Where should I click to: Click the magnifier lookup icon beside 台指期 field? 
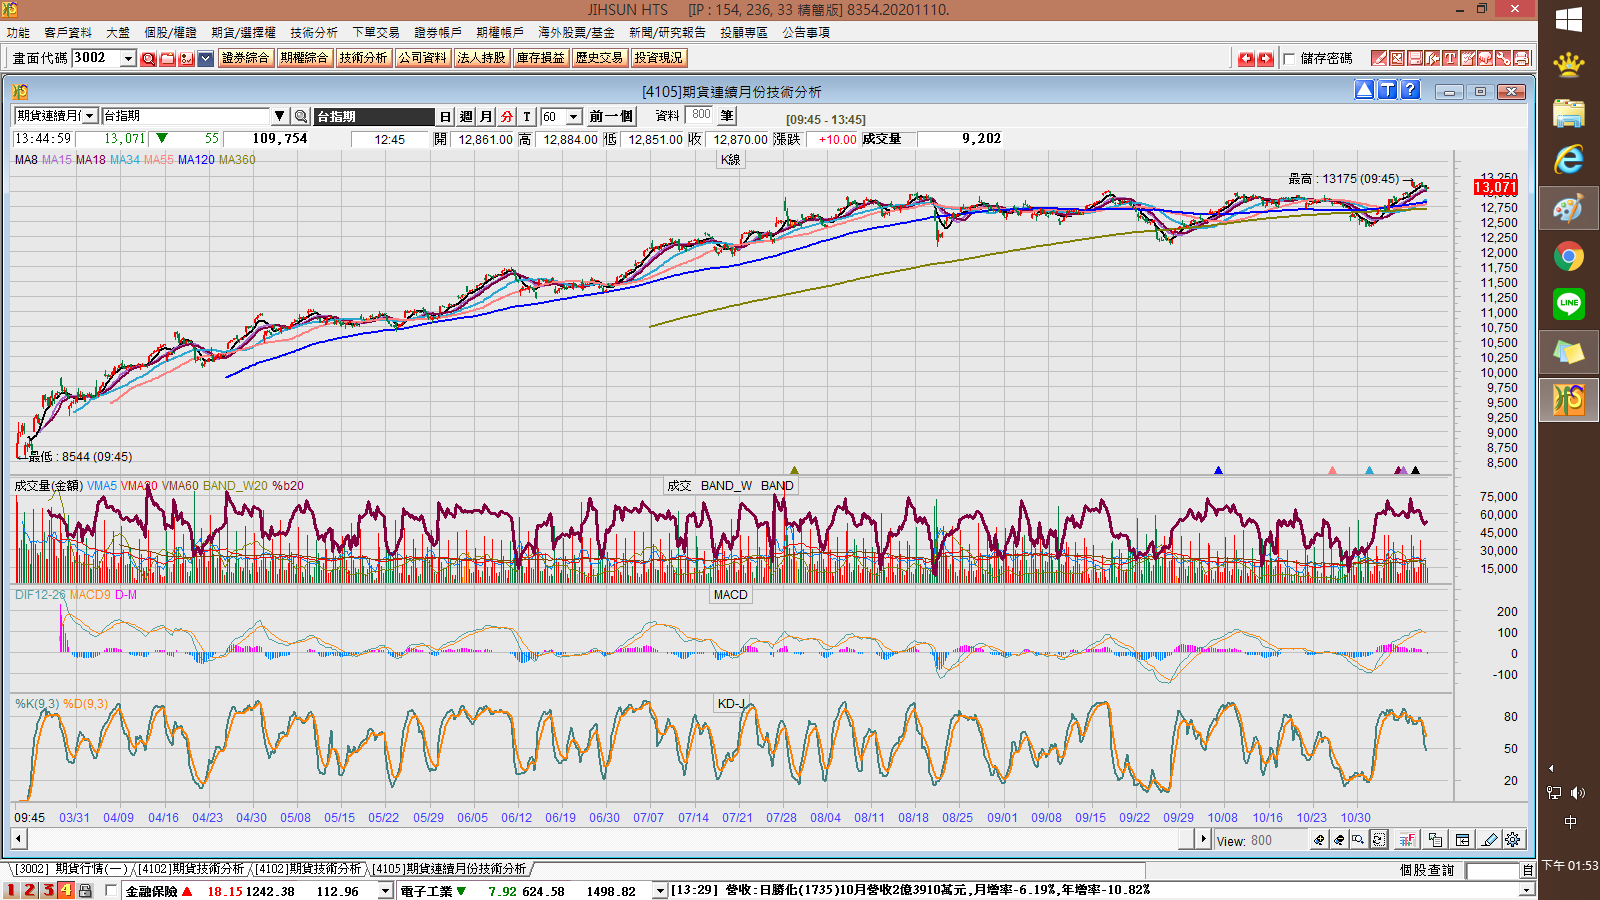pyautogui.click(x=300, y=116)
